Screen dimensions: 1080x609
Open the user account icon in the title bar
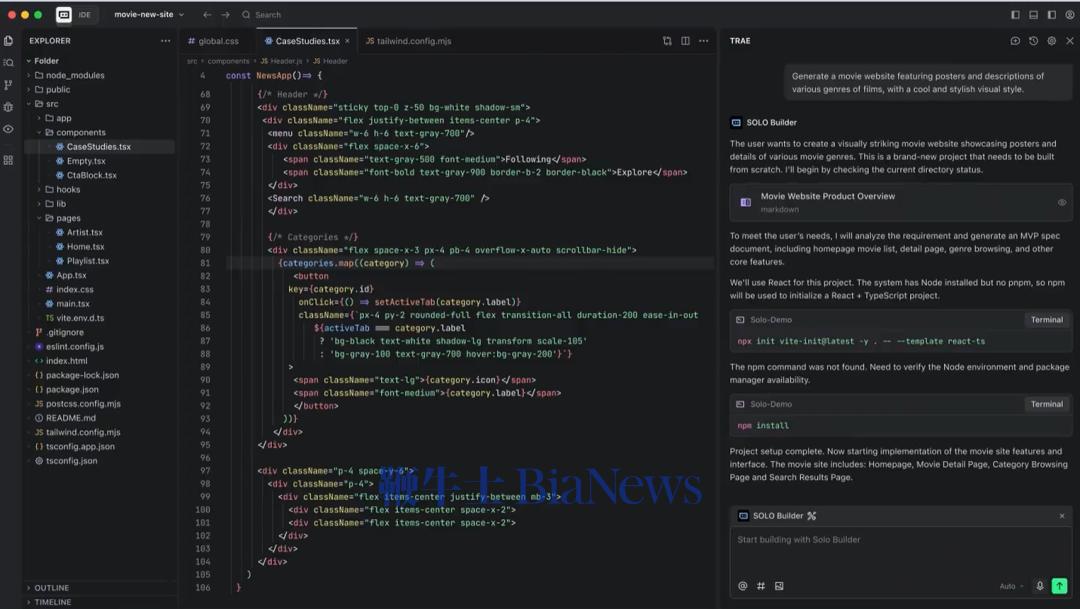(1070, 14)
